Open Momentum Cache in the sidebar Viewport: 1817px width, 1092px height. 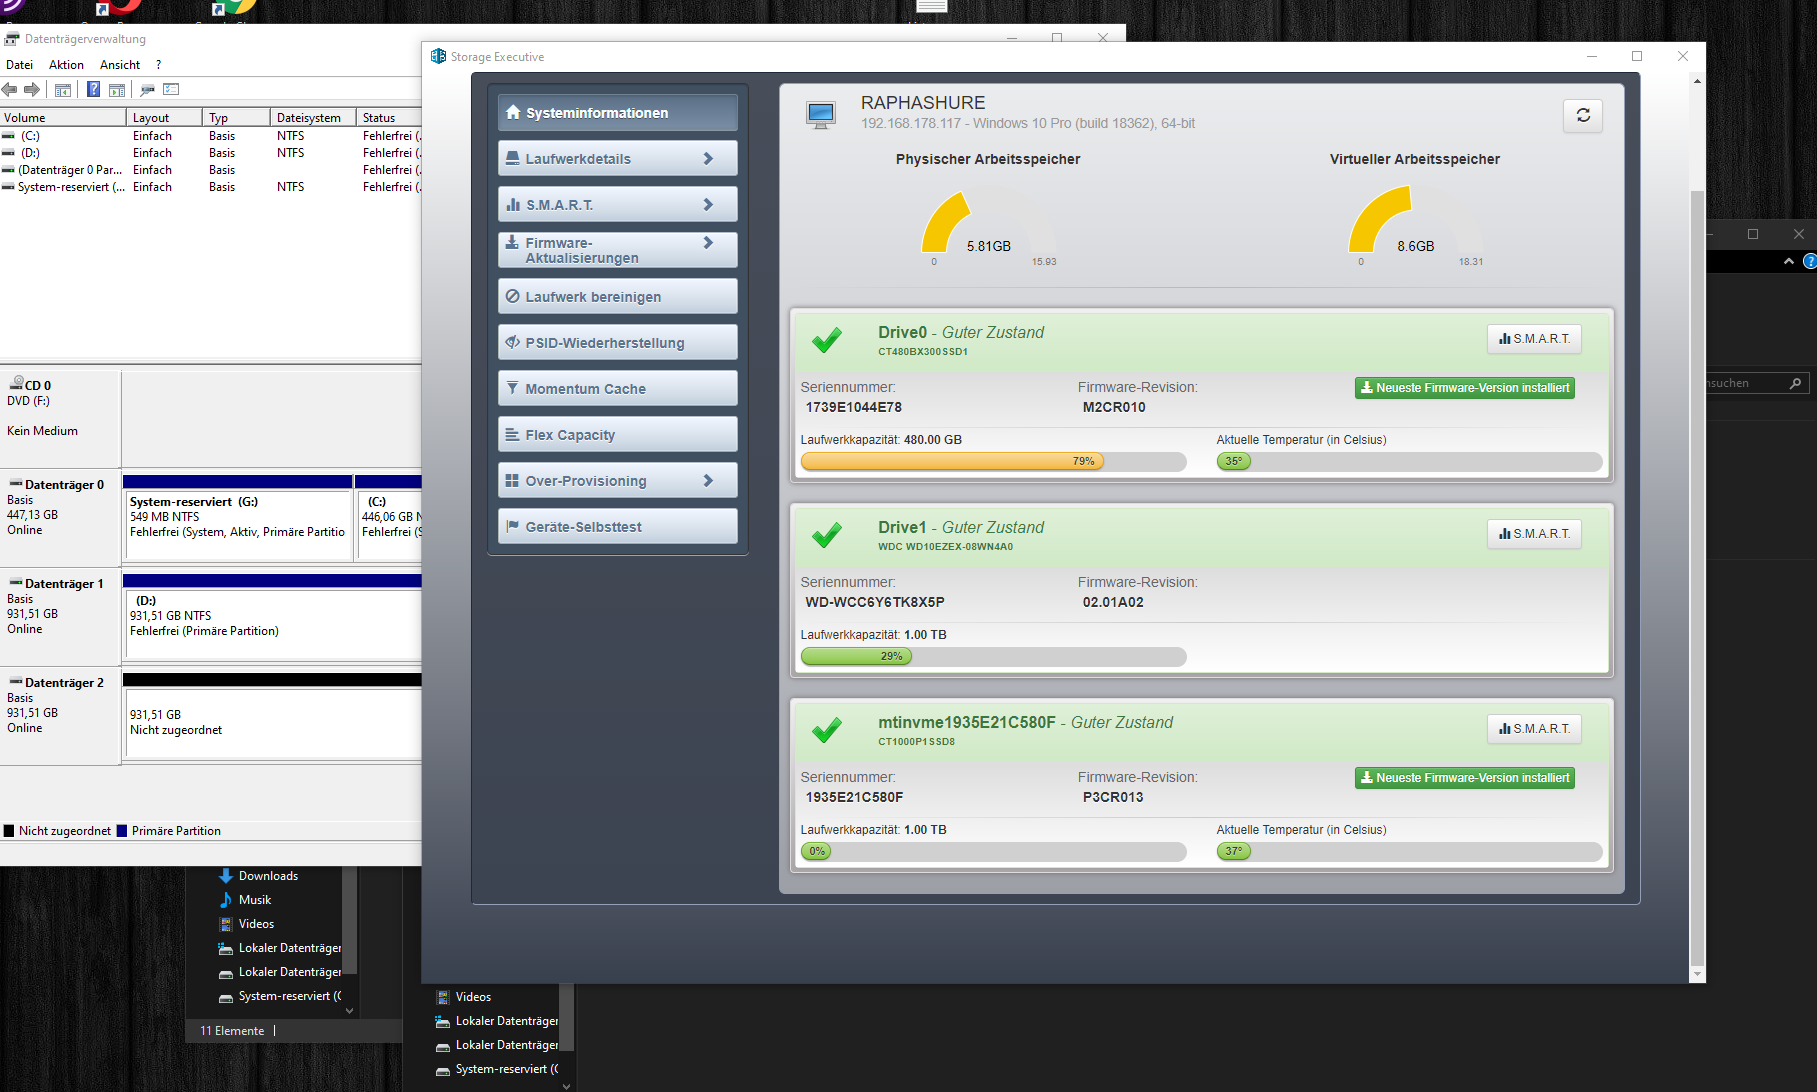coord(617,389)
